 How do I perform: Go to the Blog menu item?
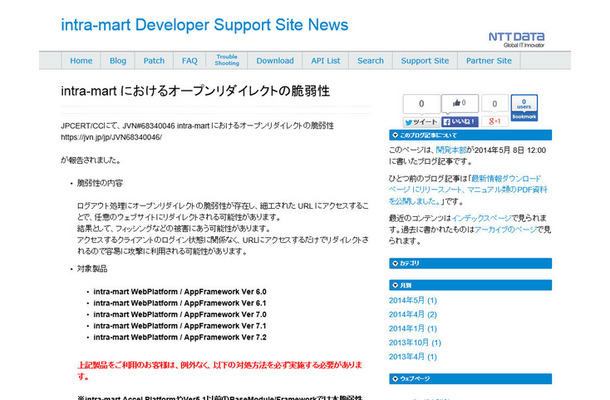[x=117, y=61]
